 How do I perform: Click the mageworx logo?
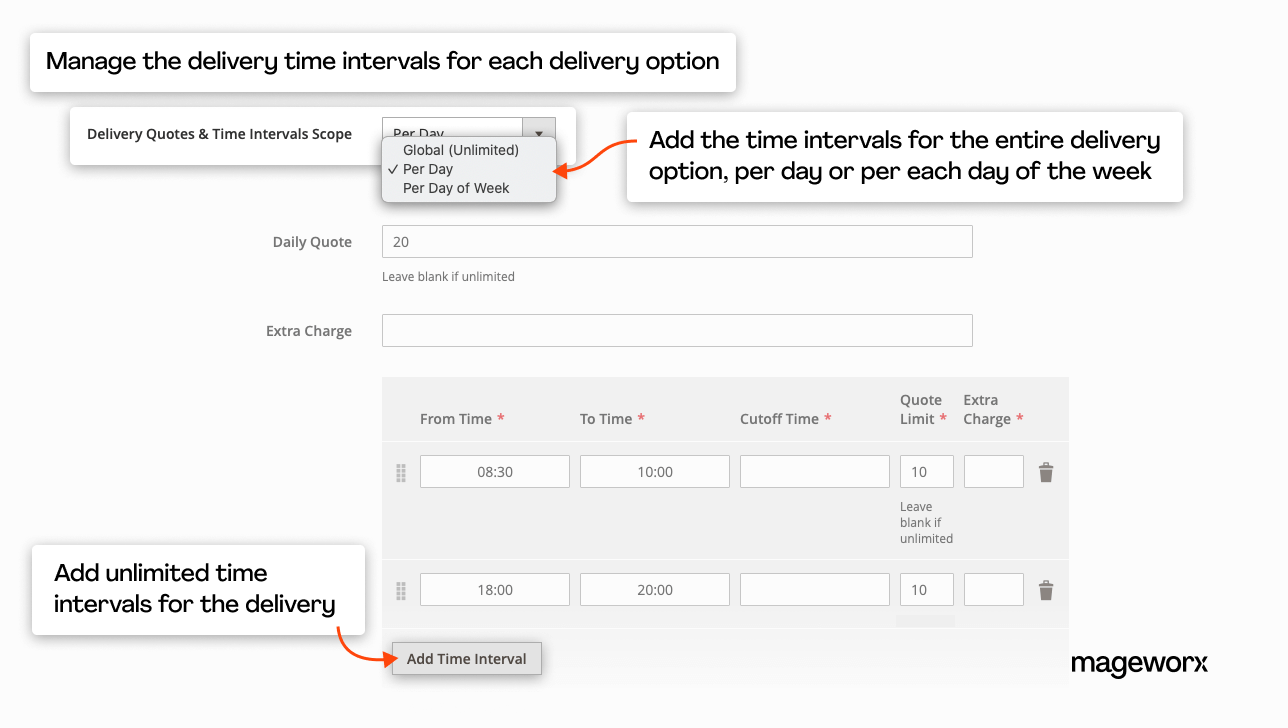[1139, 662]
